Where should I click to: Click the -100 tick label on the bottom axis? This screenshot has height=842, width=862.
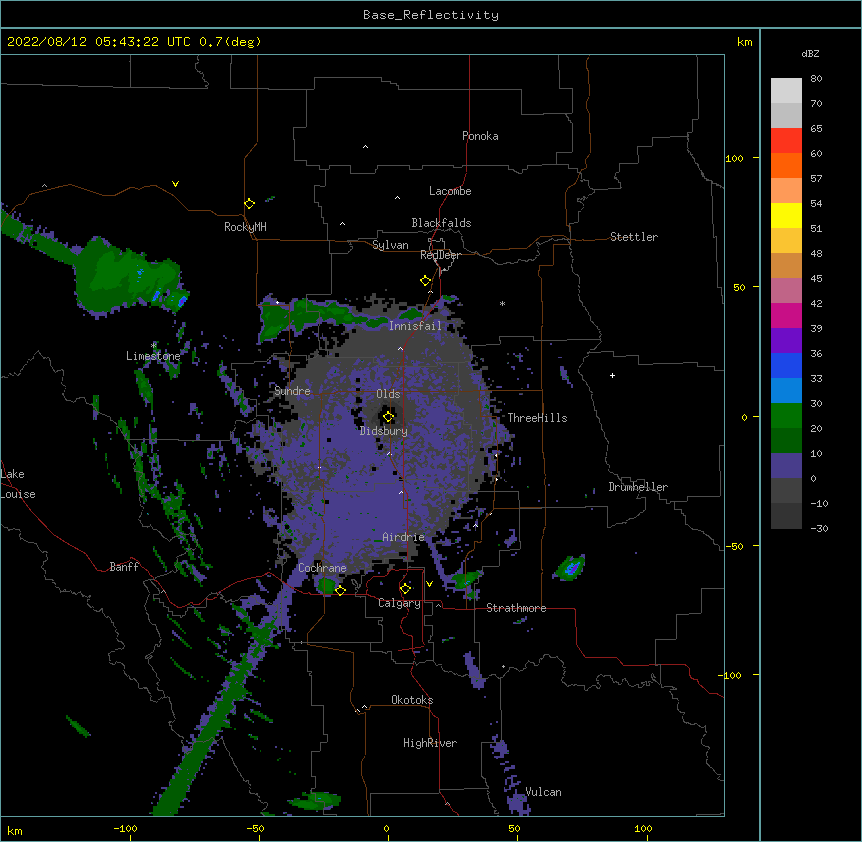point(125,828)
